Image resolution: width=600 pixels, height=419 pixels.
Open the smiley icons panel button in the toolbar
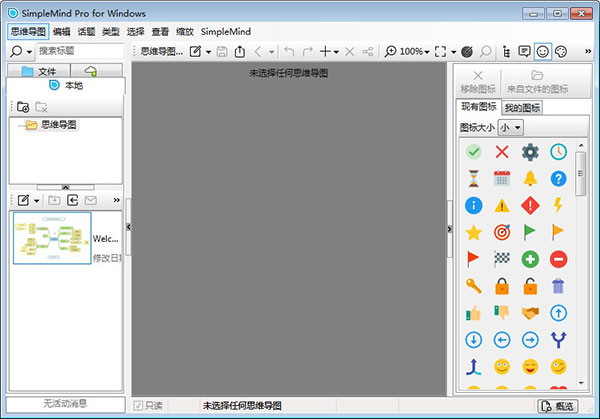[543, 51]
